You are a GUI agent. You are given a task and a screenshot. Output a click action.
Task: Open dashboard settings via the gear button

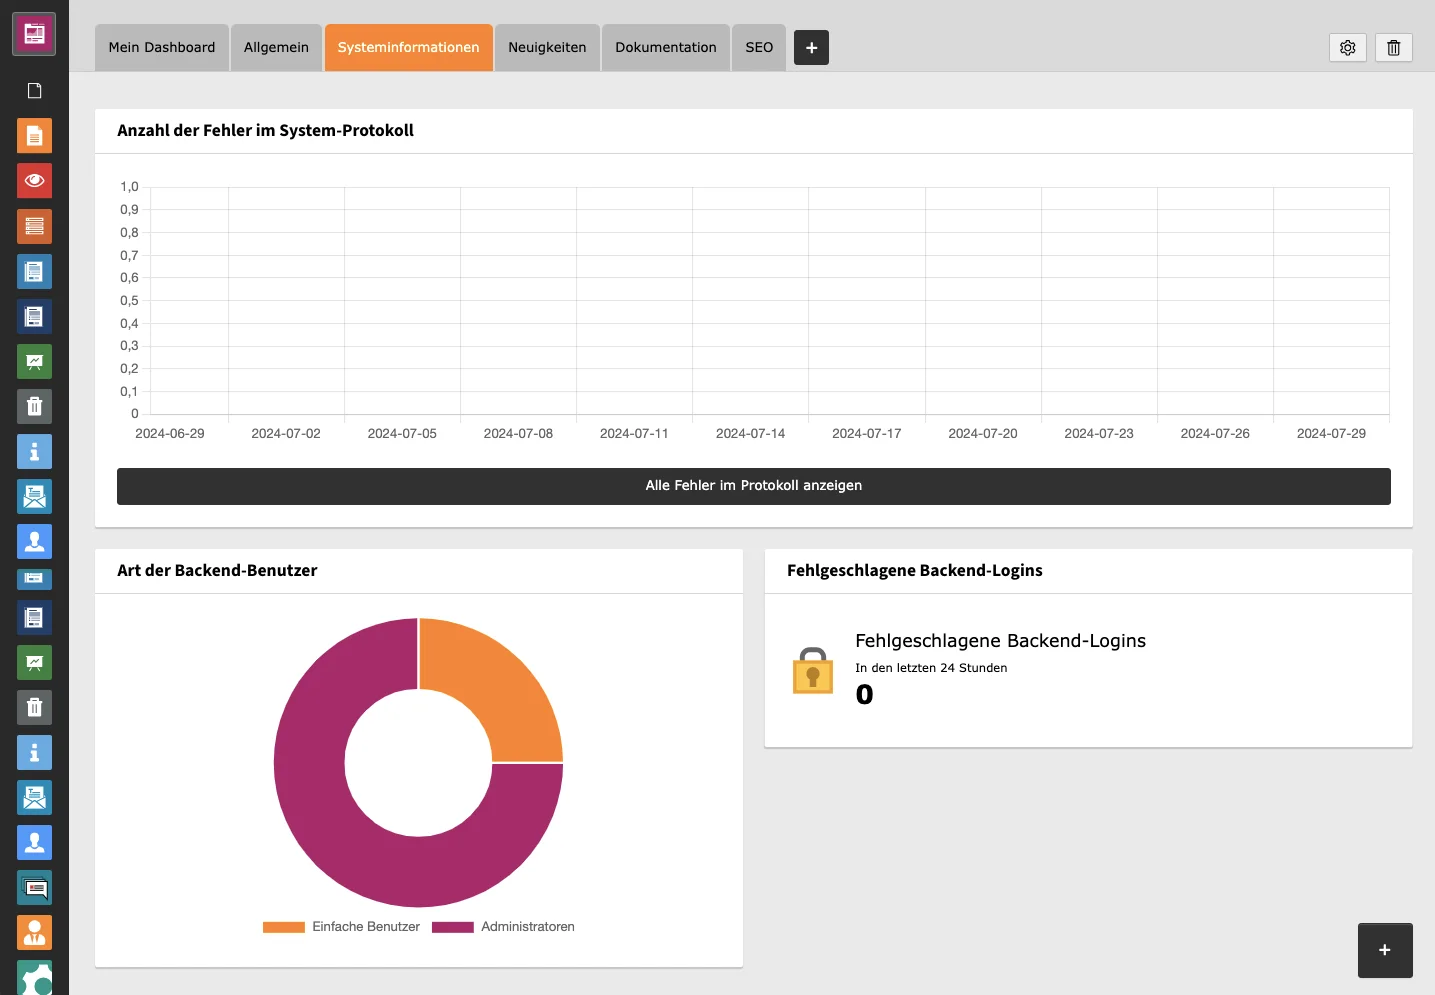tap(1347, 47)
